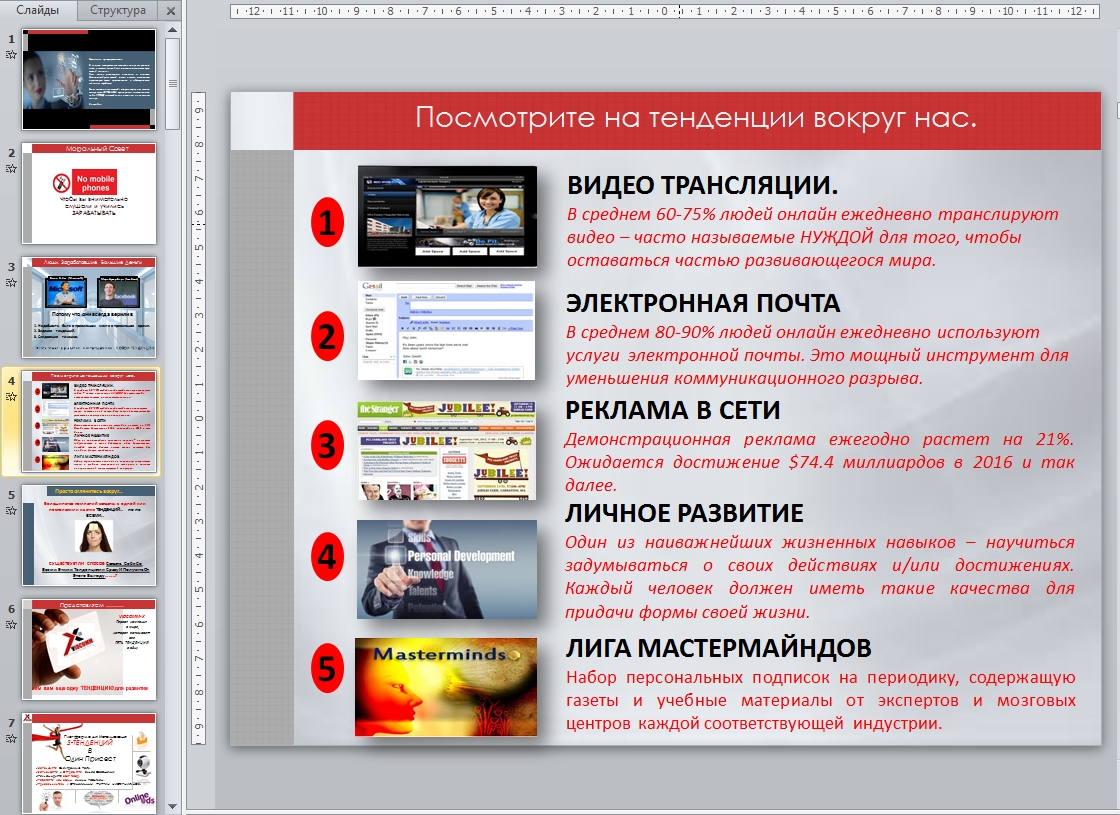
Task: Select slide 2 thumbnail with No mobile phones
Action: pos(89,194)
